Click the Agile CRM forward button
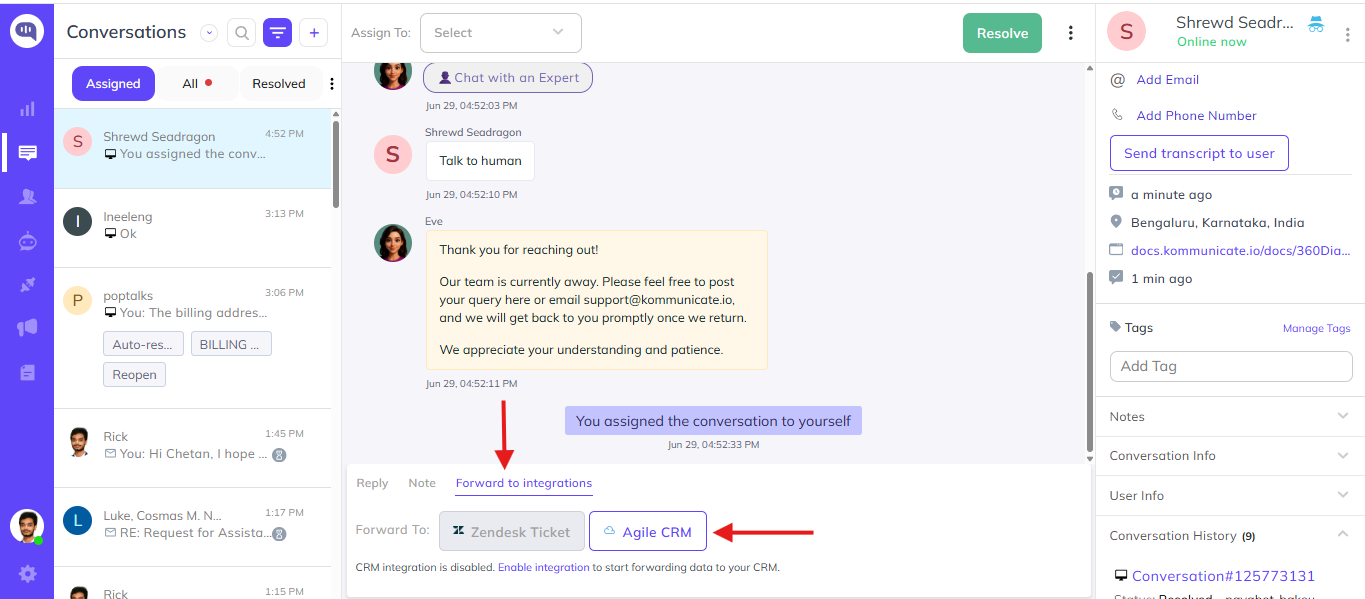Viewport: 1365px width, 599px height. (648, 532)
